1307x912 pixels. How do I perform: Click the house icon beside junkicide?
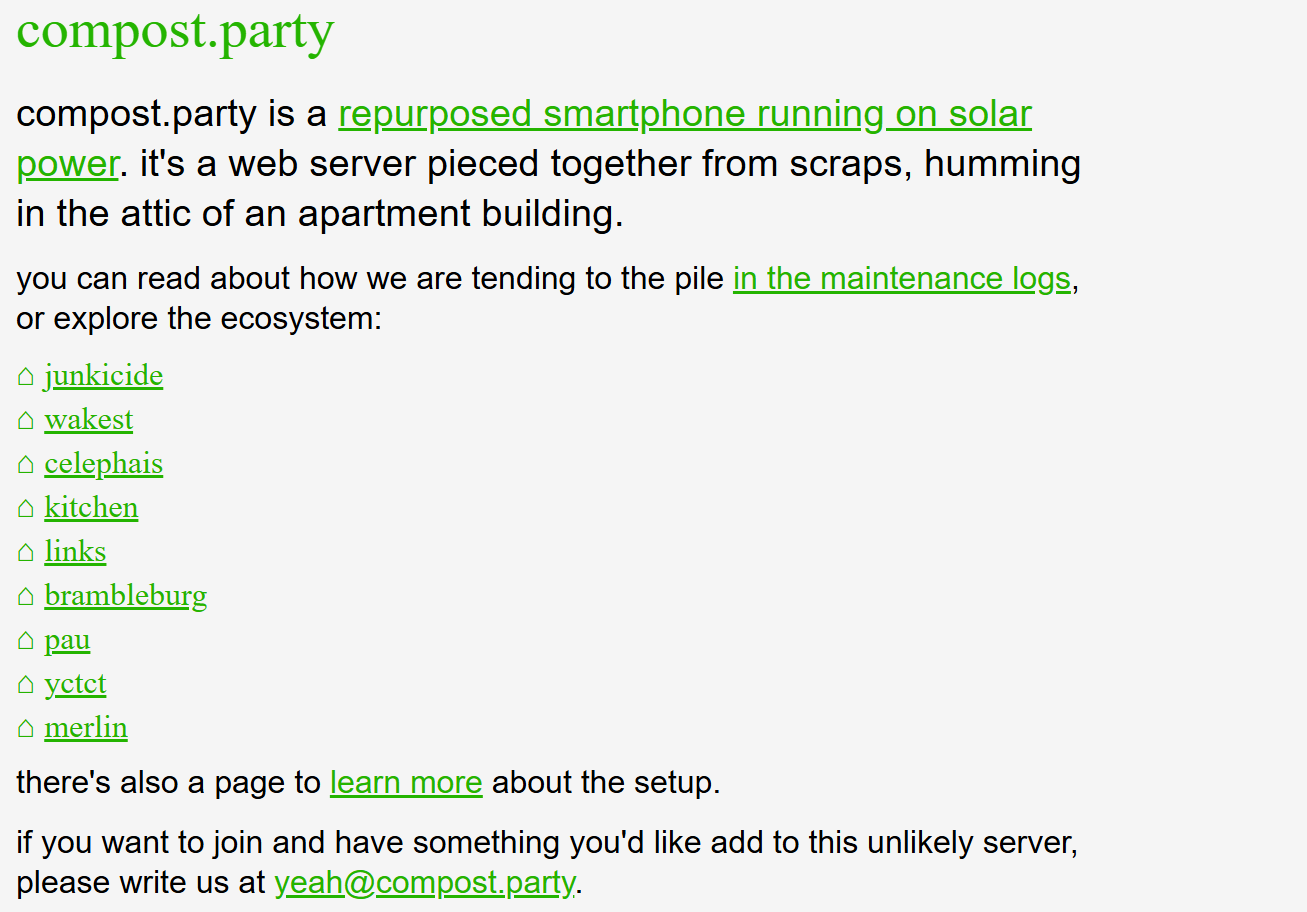pyautogui.click(x=26, y=377)
